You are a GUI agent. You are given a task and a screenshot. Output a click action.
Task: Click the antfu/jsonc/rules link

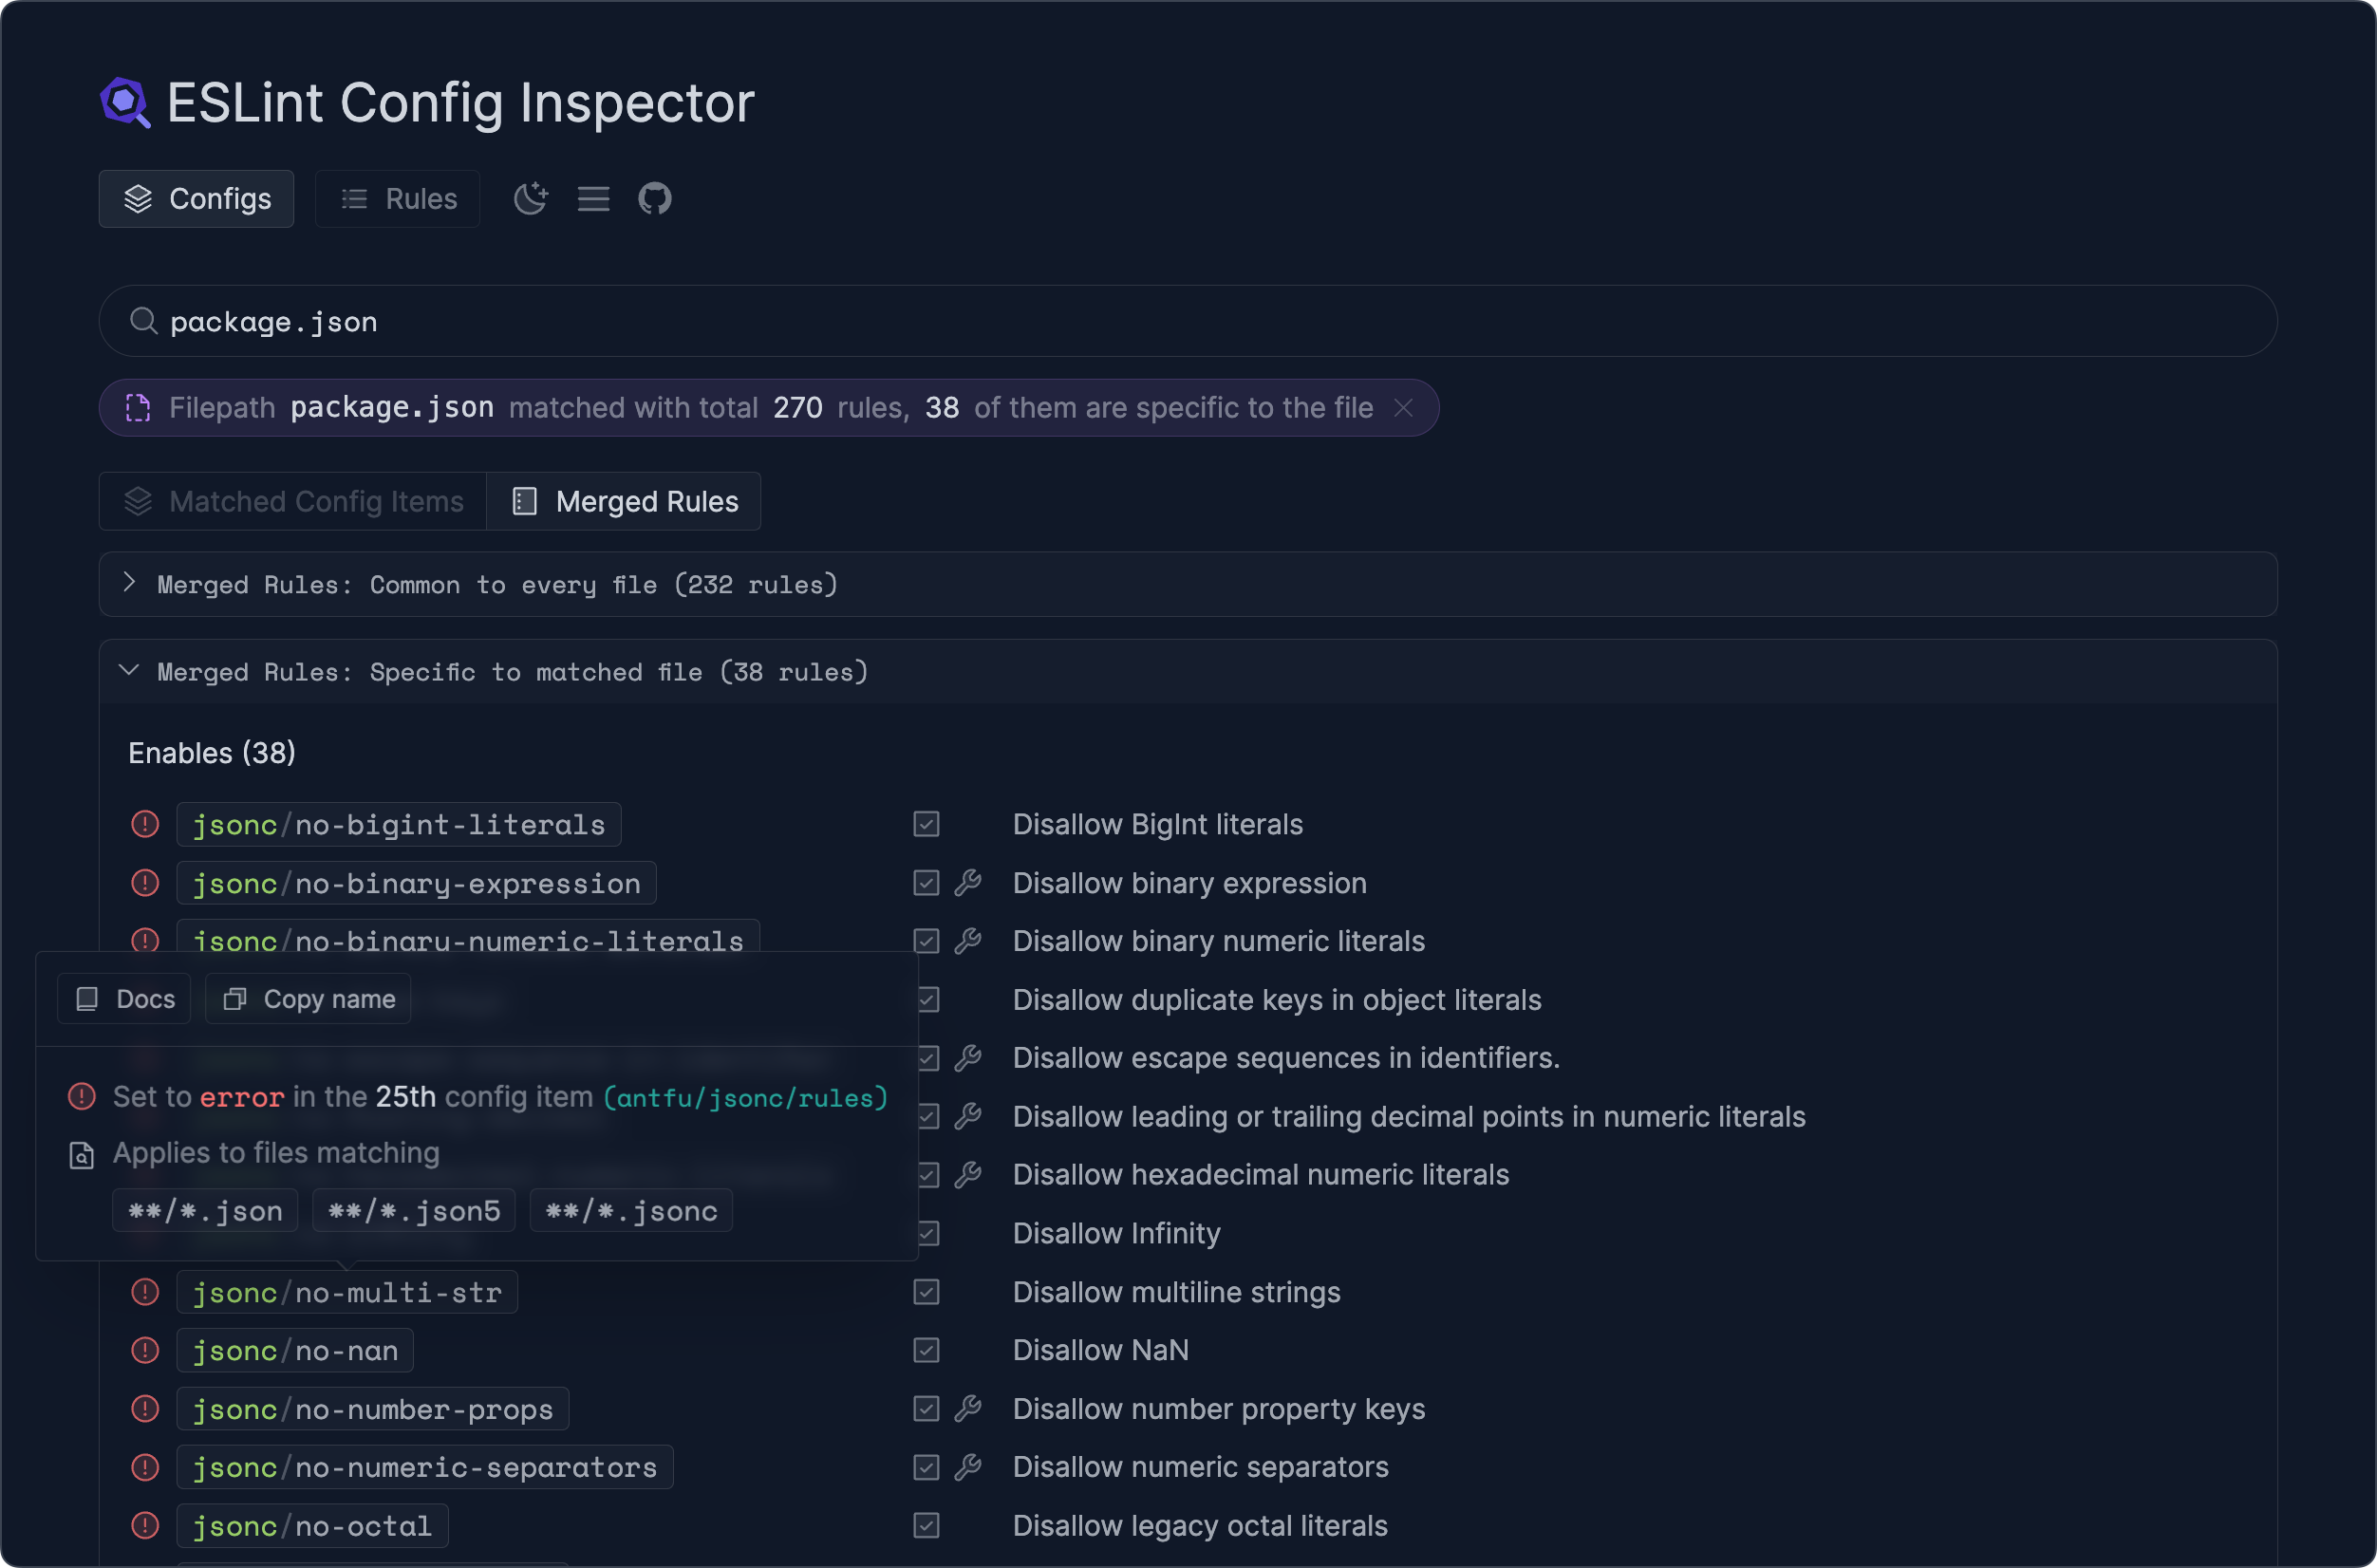click(745, 1097)
